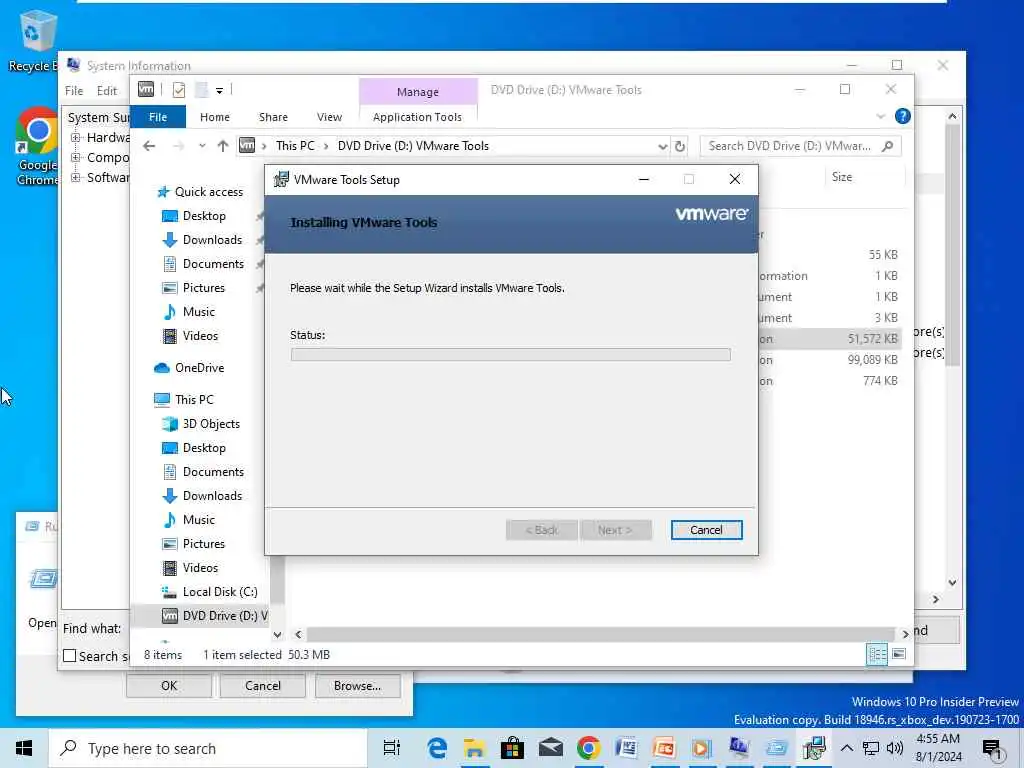
Task: Open Documents under Quick access
Action: coord(213,264)
